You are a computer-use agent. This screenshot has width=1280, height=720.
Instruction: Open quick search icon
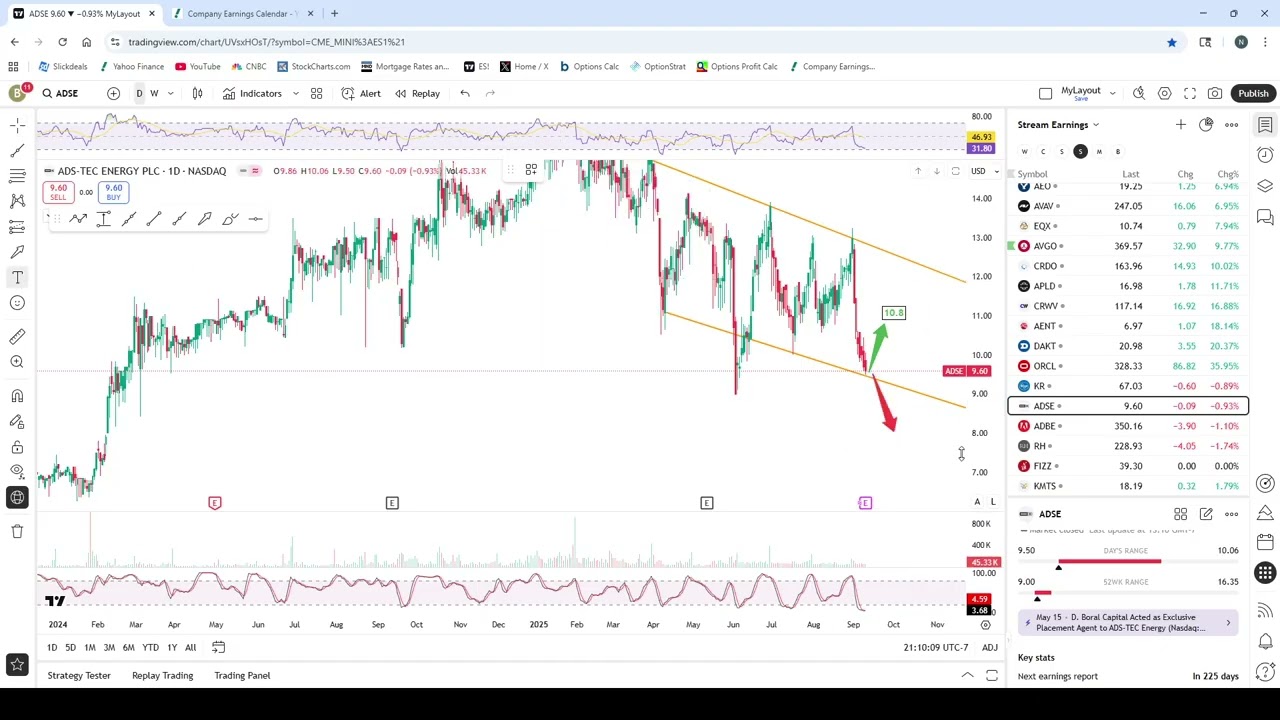pos(1139,93)
